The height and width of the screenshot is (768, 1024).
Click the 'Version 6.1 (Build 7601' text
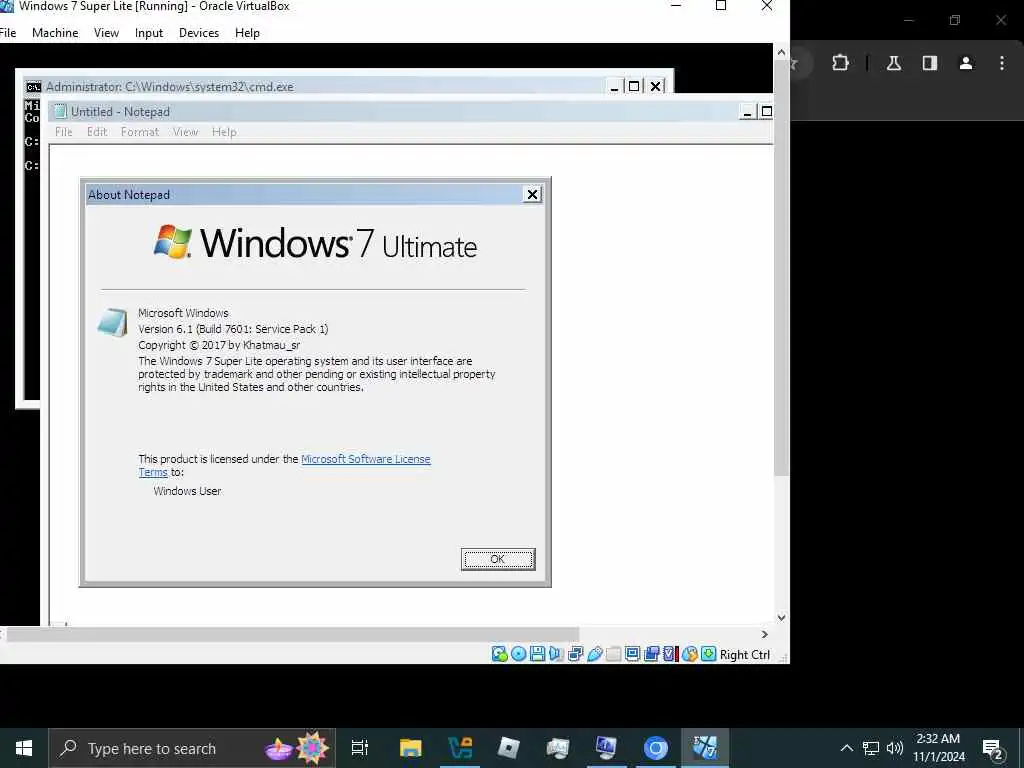pos(194,329)
